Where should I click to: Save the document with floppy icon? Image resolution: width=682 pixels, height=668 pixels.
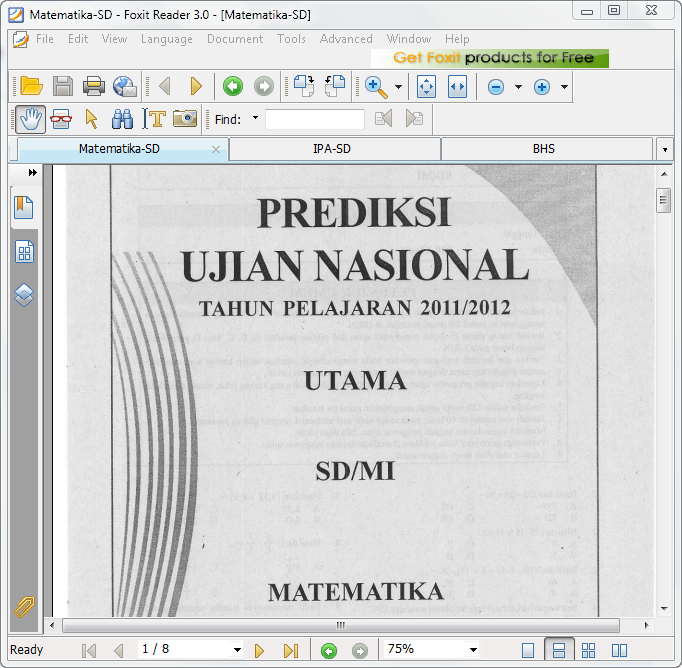click(63, 86)
